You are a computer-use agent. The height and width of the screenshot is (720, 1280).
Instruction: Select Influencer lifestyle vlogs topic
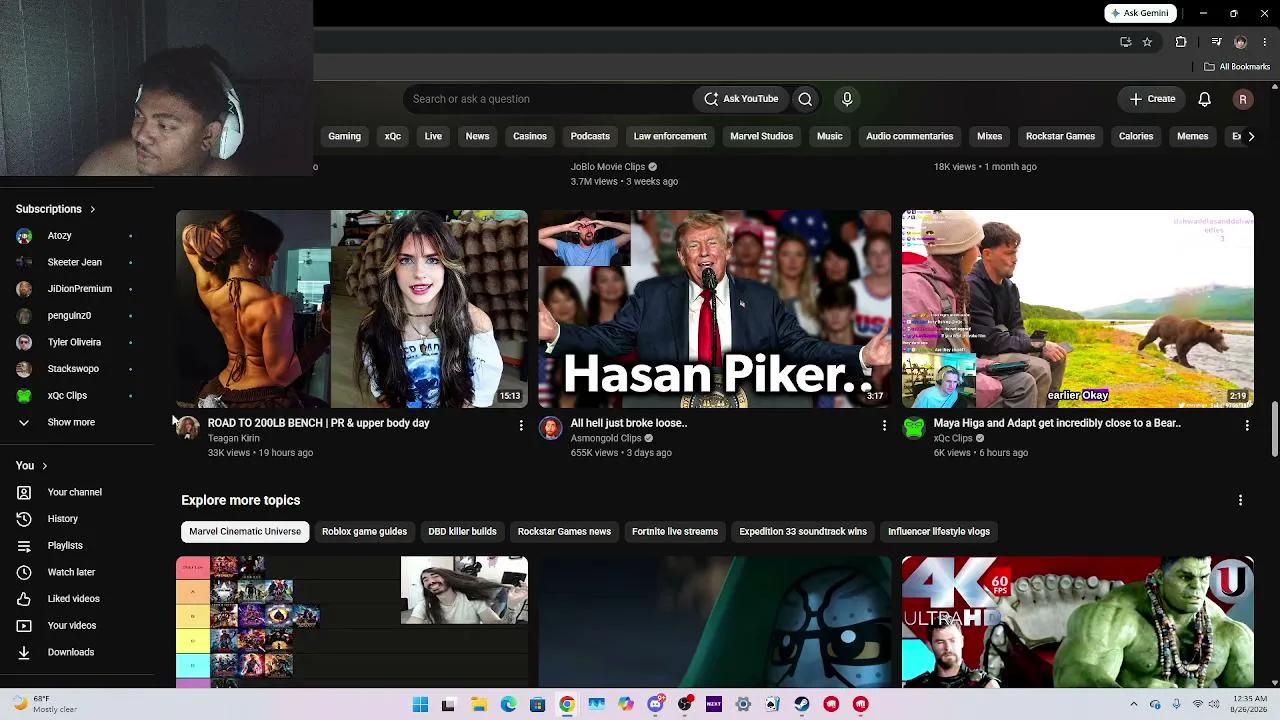(x=939, y=532)
